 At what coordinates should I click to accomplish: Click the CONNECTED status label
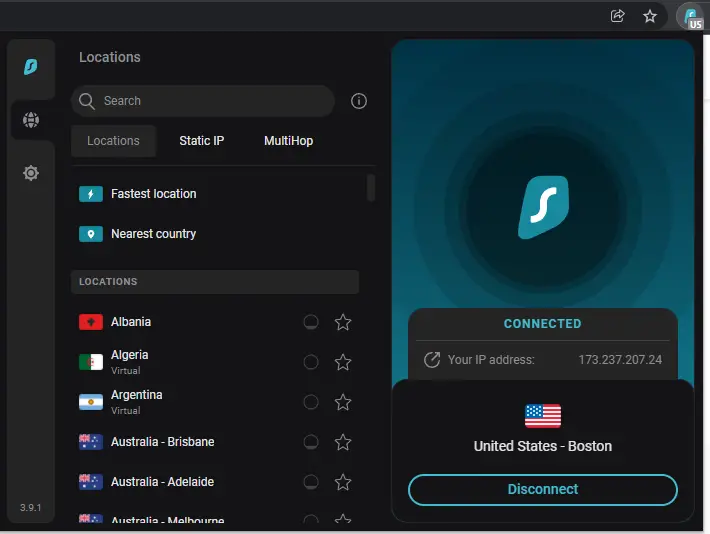tap(542, 324)
